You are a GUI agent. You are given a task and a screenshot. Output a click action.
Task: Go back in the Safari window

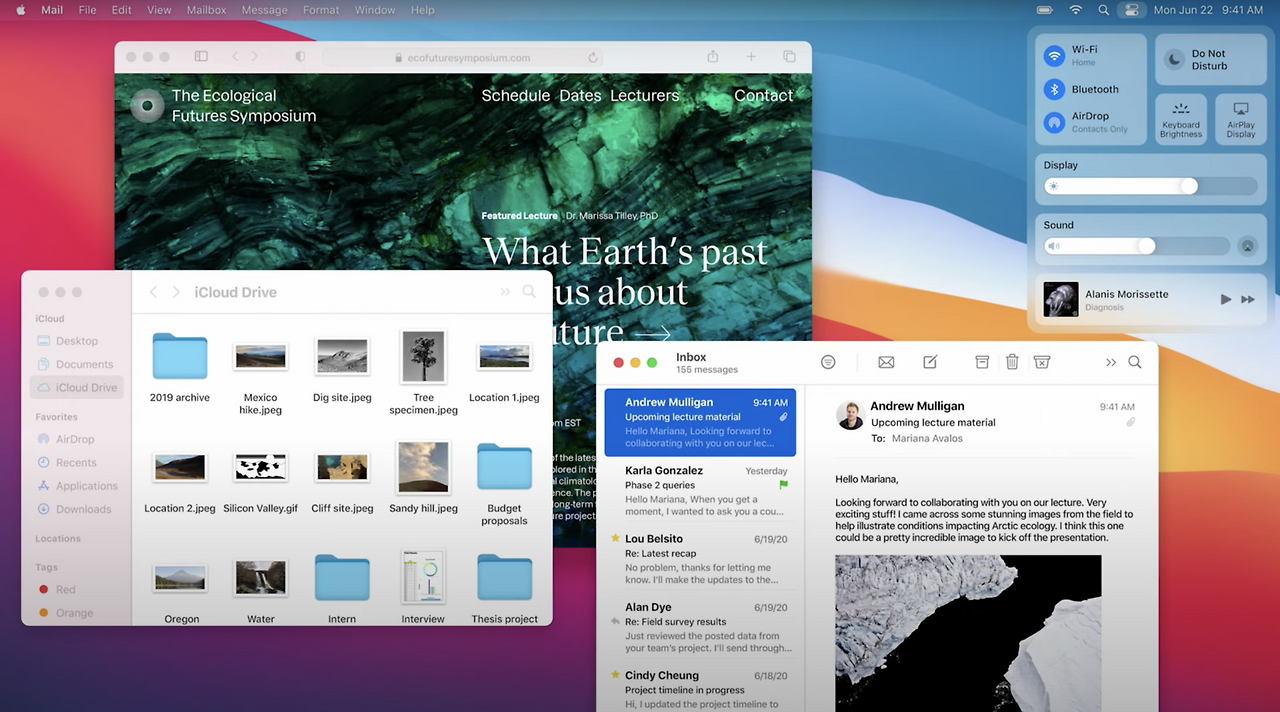tap(235, 57)
